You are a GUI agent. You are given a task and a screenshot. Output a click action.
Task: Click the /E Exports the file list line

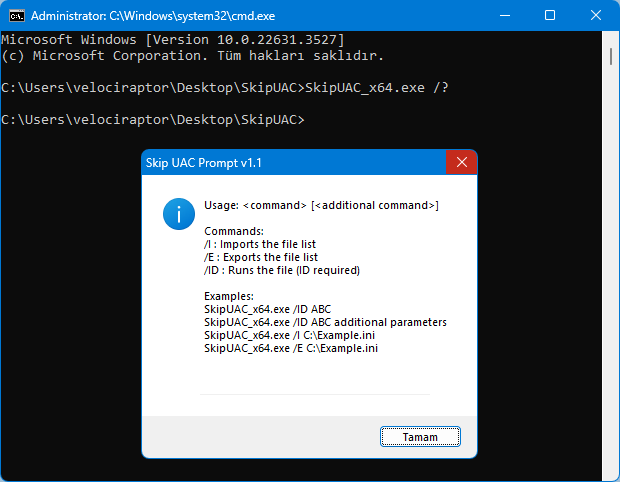(260, 257)
